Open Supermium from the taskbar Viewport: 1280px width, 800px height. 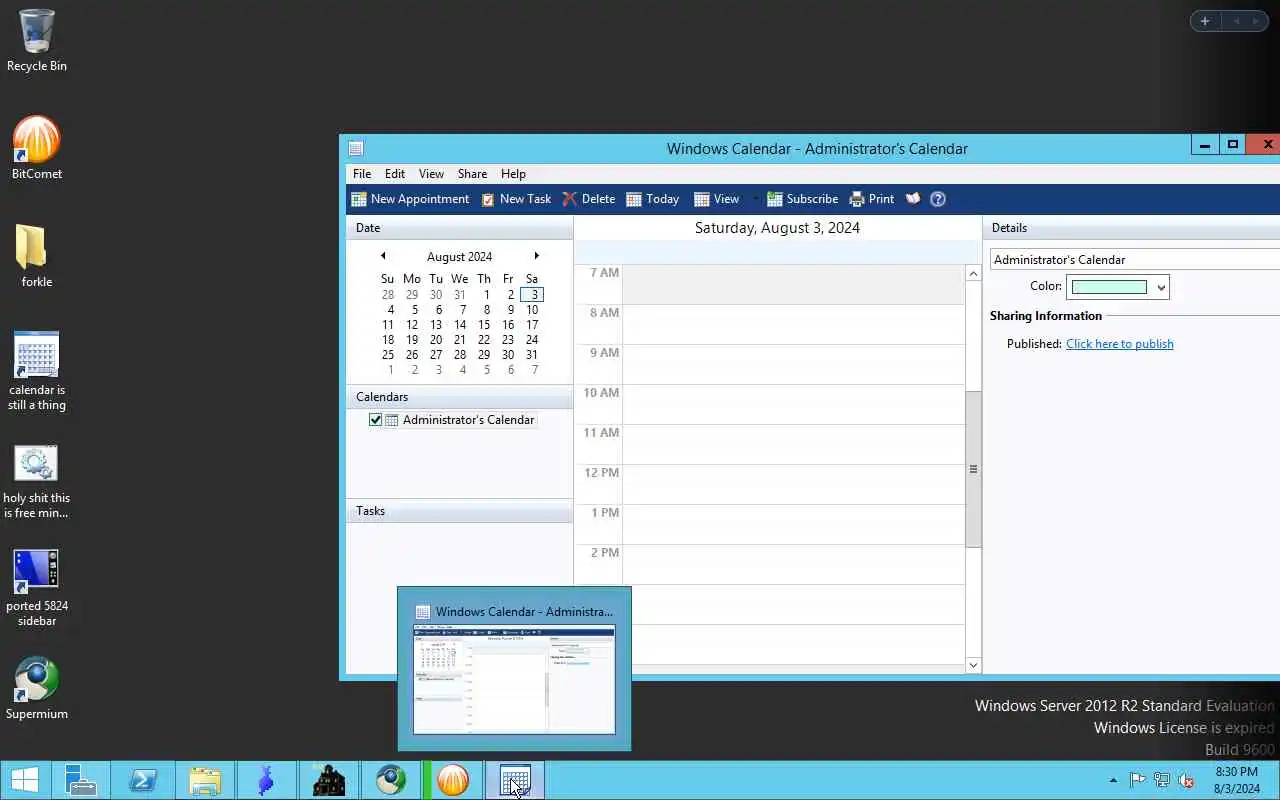pyautogui.click(x=391, y=780)
